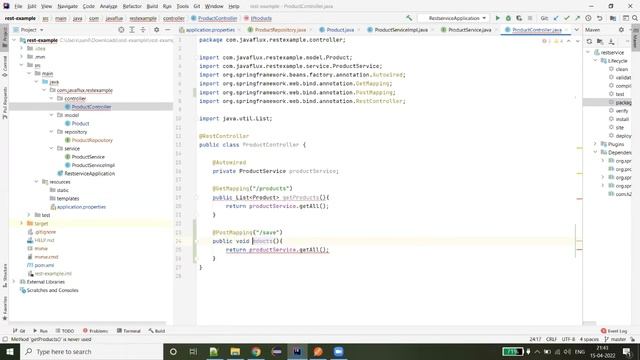
Task: Start debugging with the bug icon
Action: [x=508, y=18]
